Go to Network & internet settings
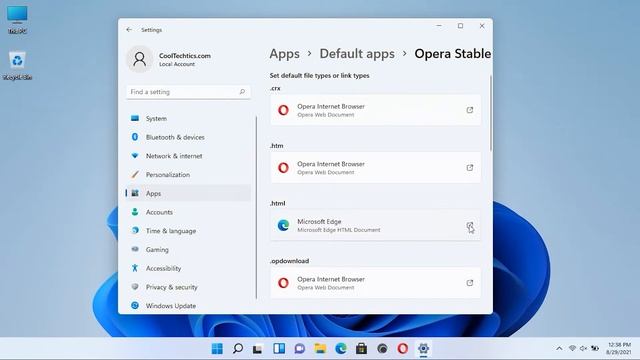The image size is (640, 360). (x=188, y=156)
